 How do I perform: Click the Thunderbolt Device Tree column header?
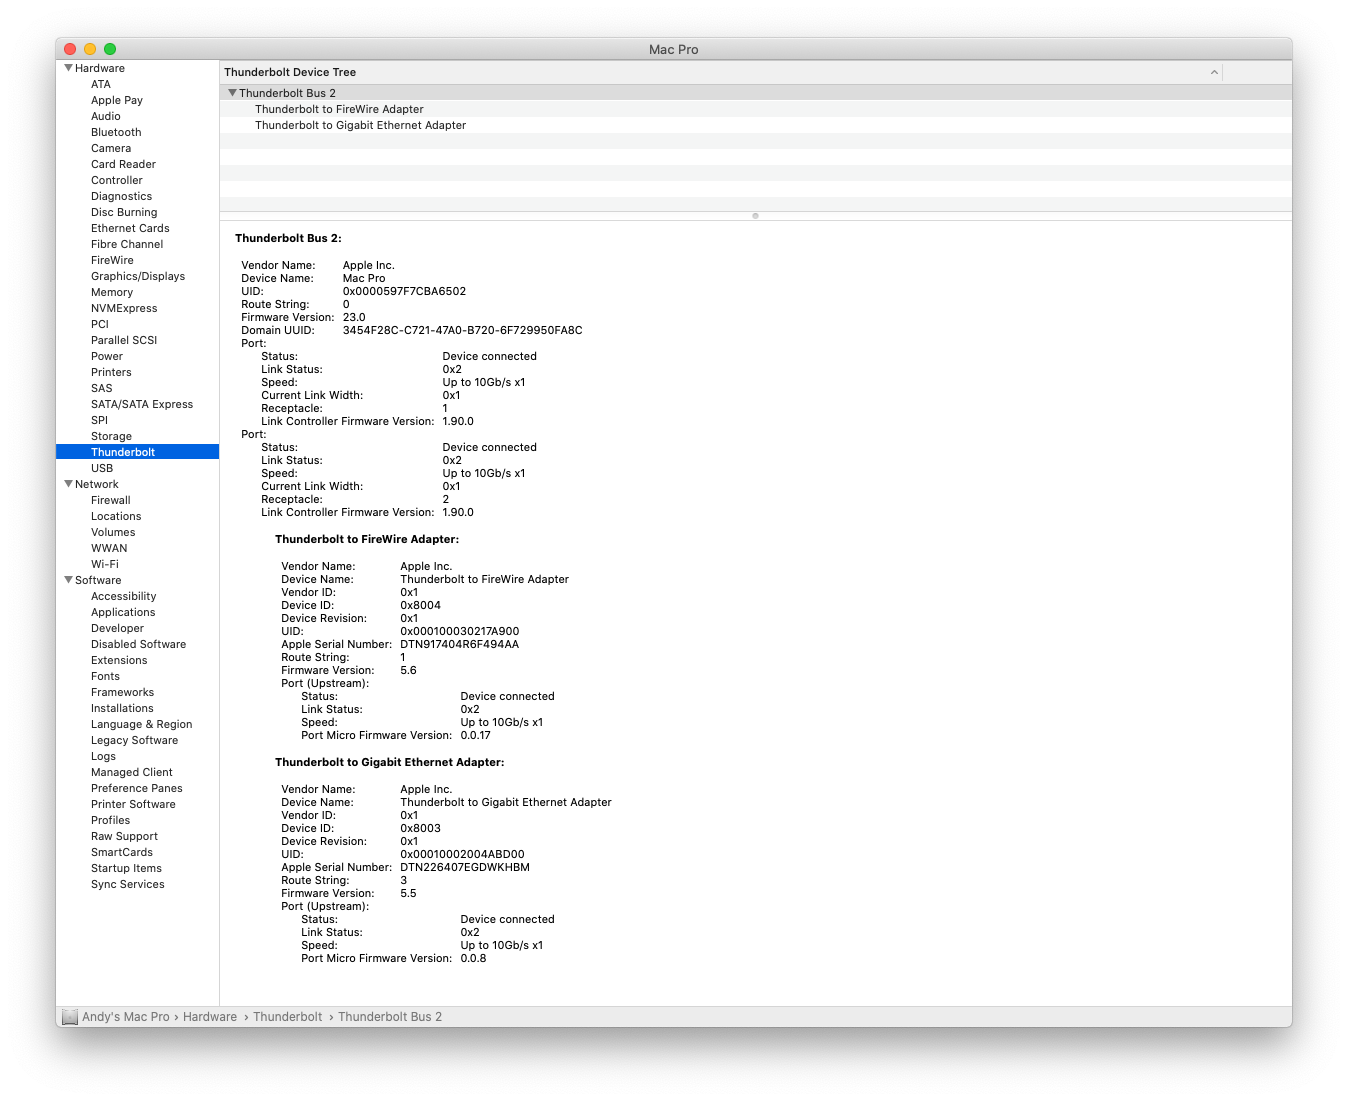720,72
